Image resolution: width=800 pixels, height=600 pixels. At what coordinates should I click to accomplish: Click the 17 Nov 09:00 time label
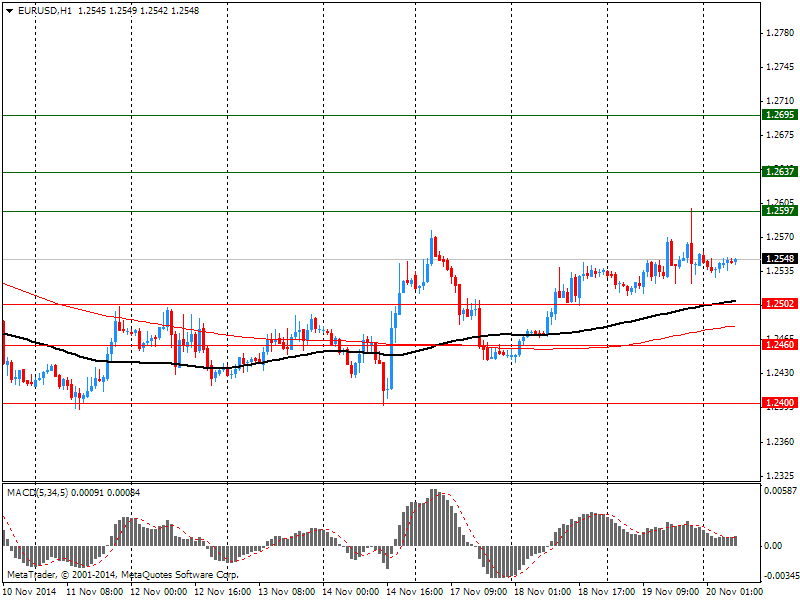479,592
